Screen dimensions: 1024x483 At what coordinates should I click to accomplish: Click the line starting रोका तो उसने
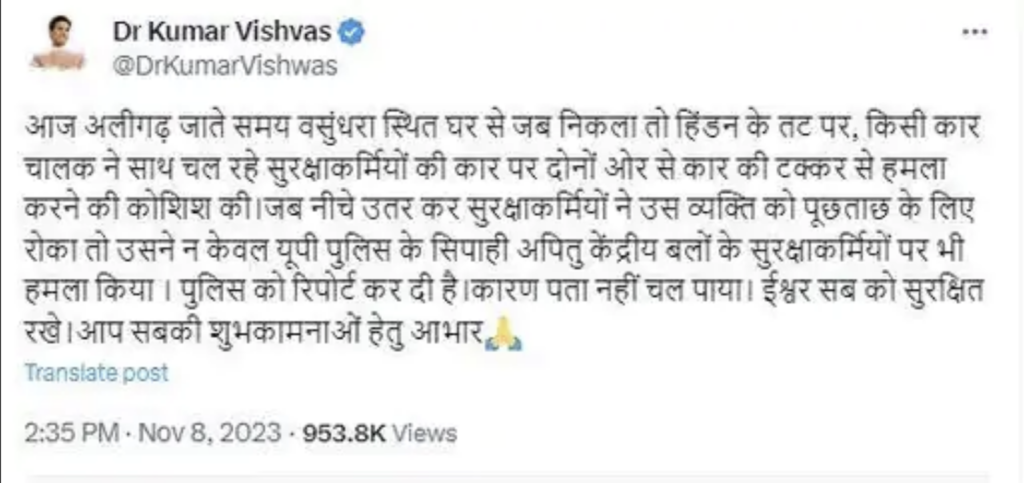[x=495, y=251]
